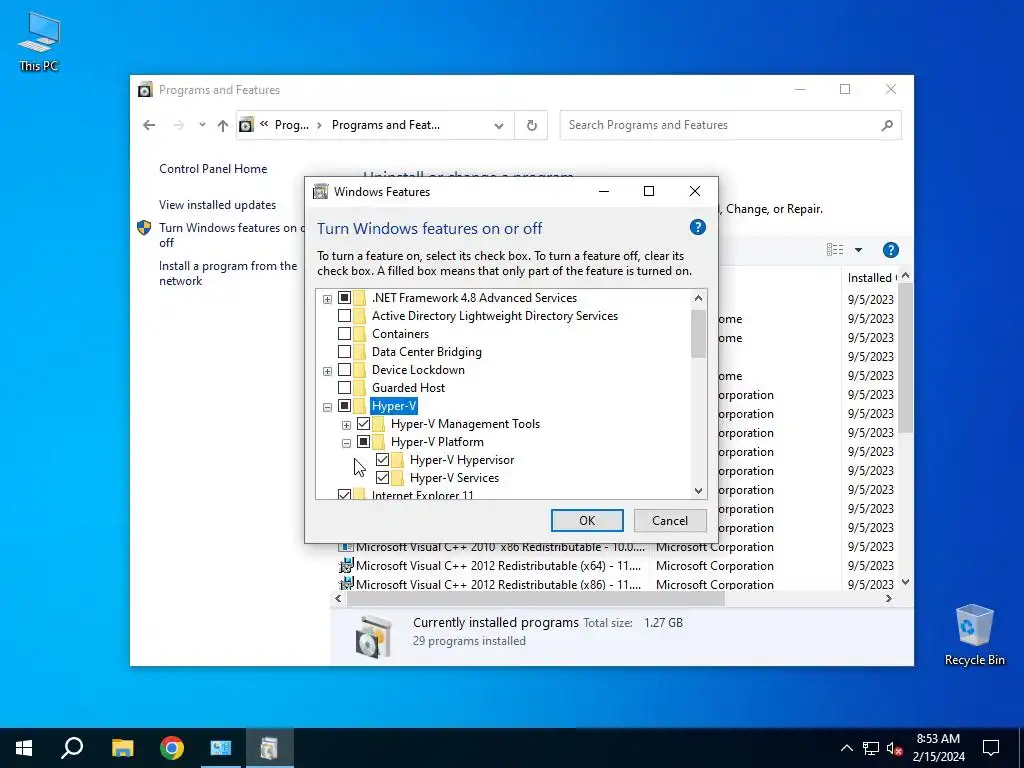Uncheck the Hyper-V Services checkbox
Image resolution: width=1024 pixels, height=768 pixels.
pos(382,477)
